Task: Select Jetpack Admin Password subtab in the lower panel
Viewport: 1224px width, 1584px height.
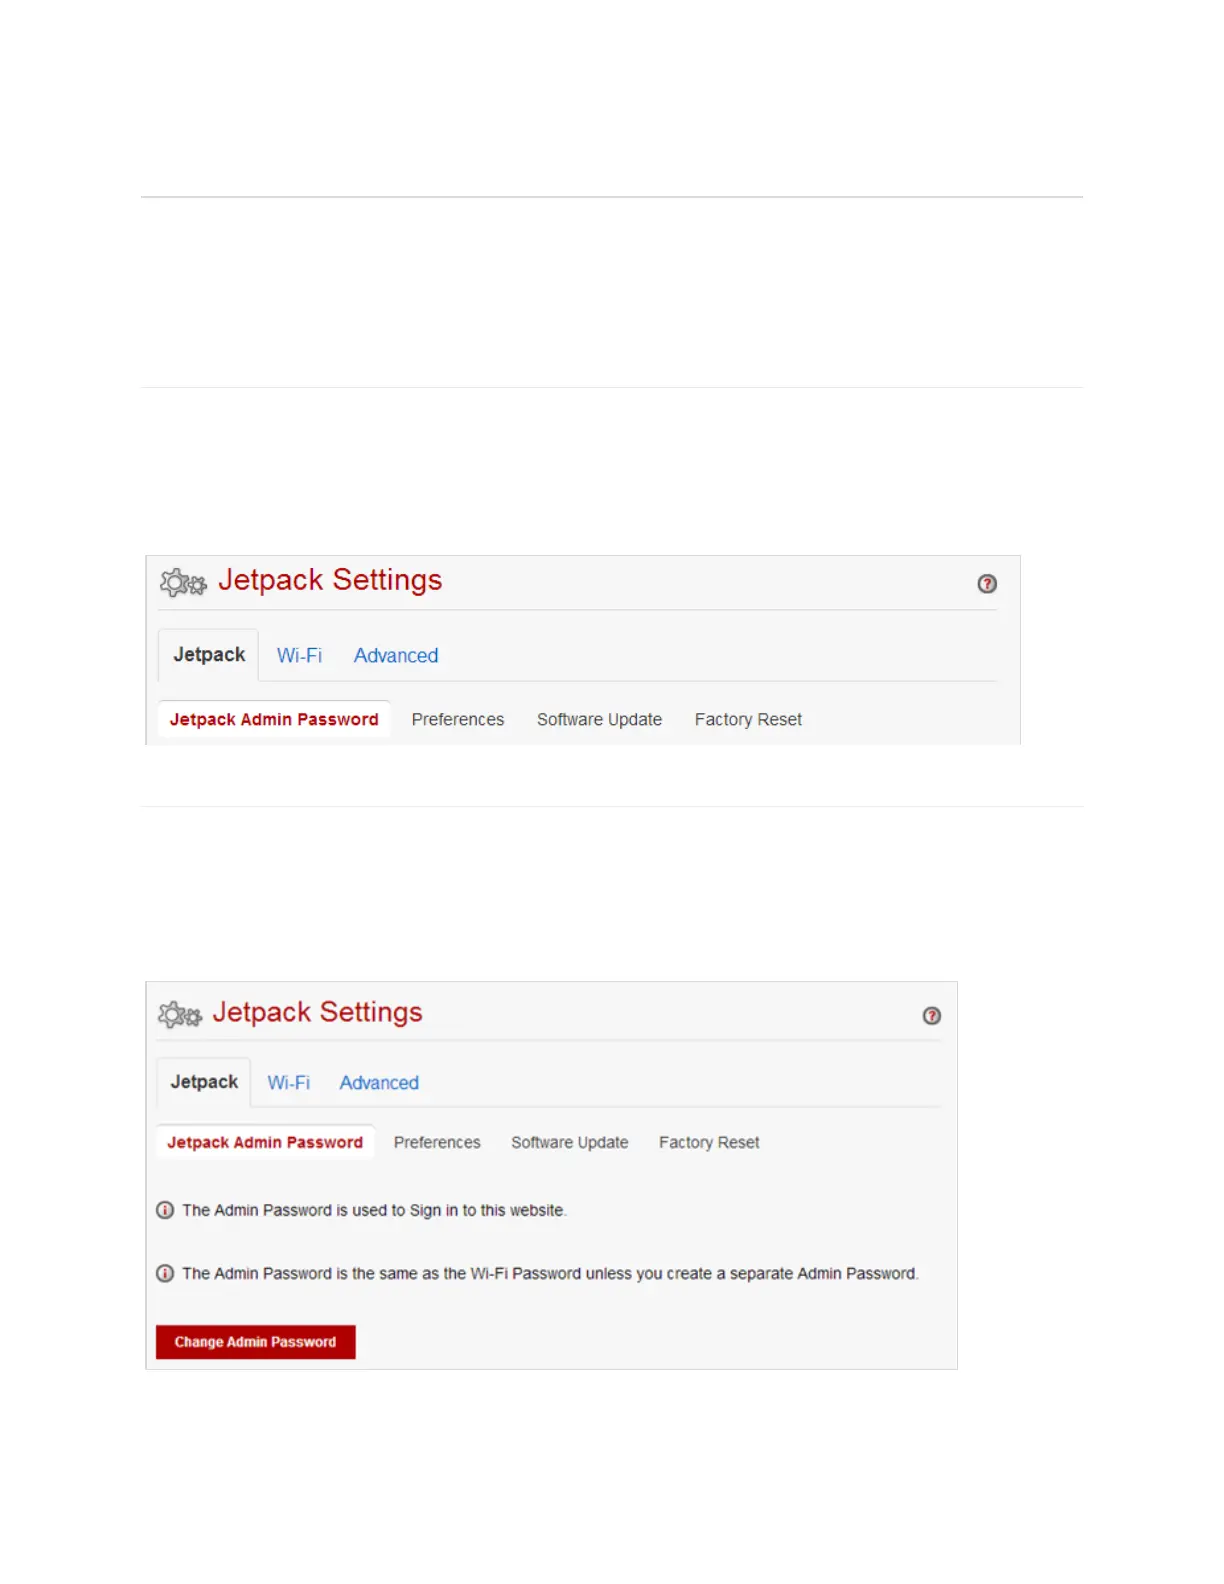Action: point(265,1142)
